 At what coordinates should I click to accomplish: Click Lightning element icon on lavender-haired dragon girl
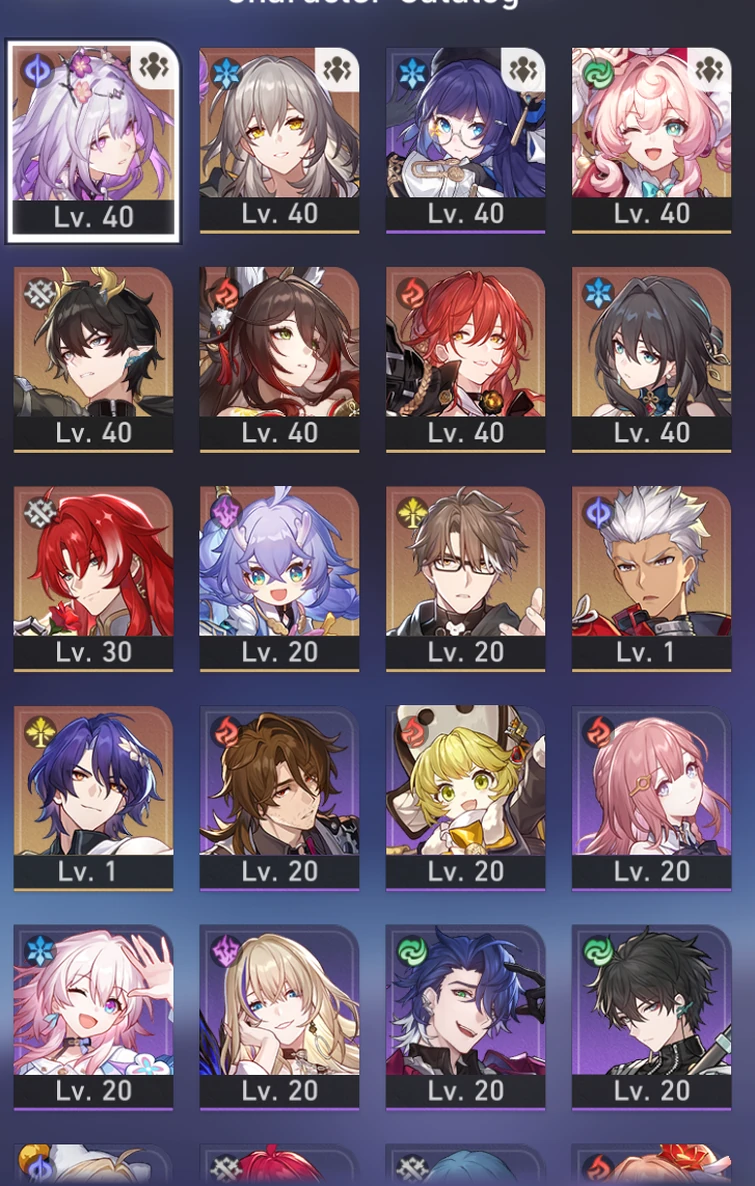coord(226,511)
